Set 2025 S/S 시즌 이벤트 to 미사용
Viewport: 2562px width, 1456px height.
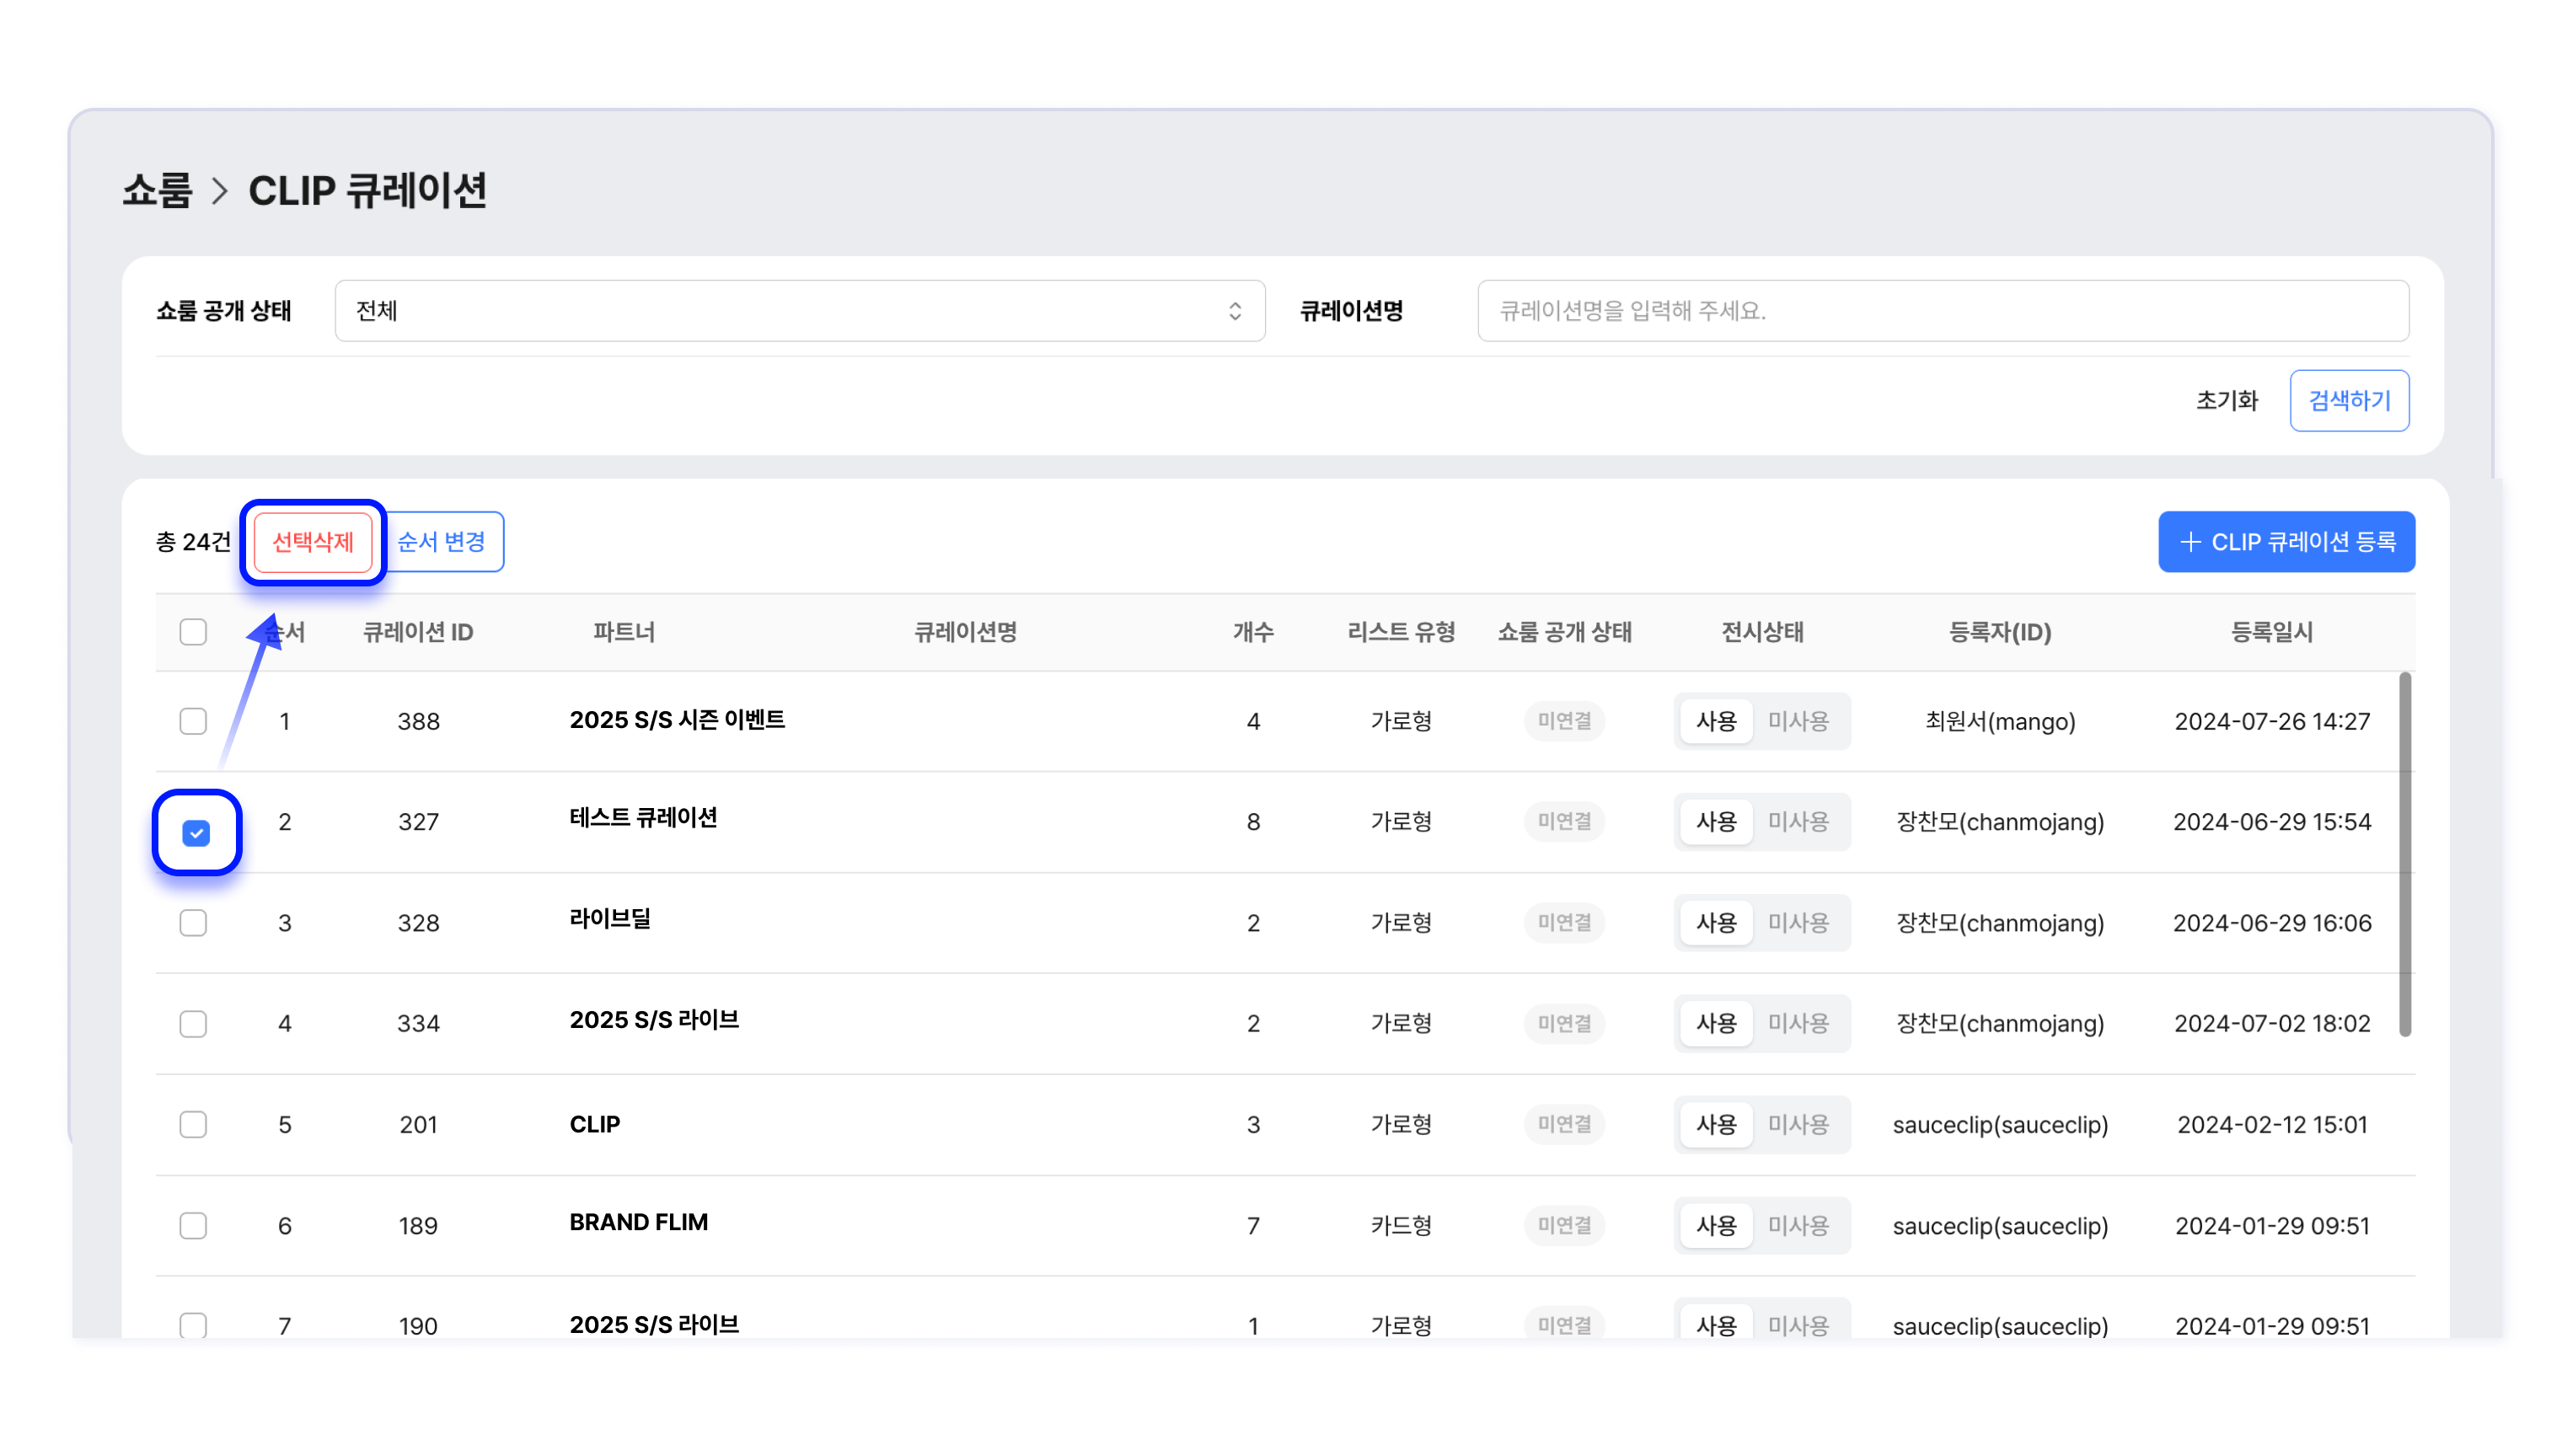pyautogui.click(x=1797, y=721)
